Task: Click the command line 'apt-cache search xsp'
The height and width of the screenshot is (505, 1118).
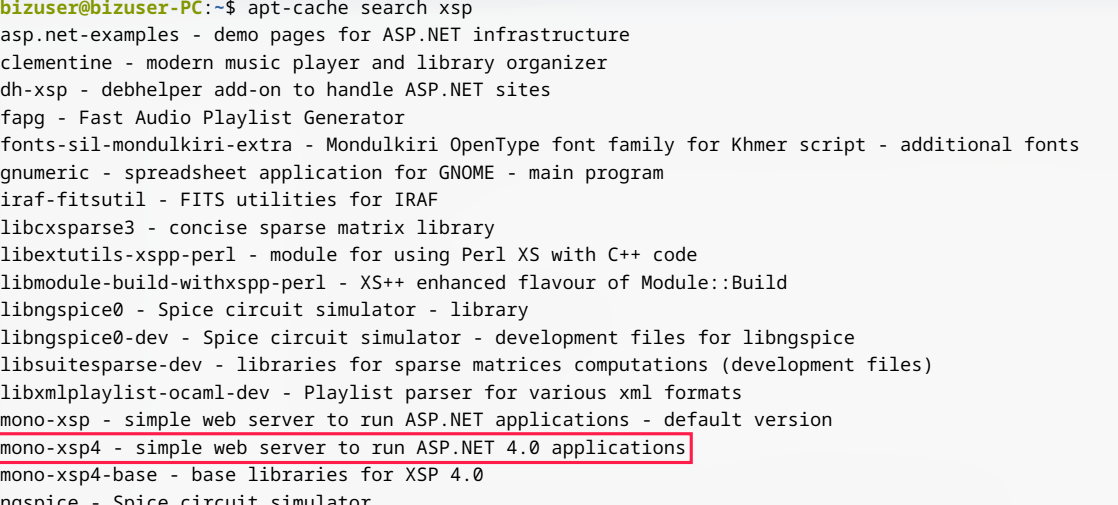Action: point(359,9)
